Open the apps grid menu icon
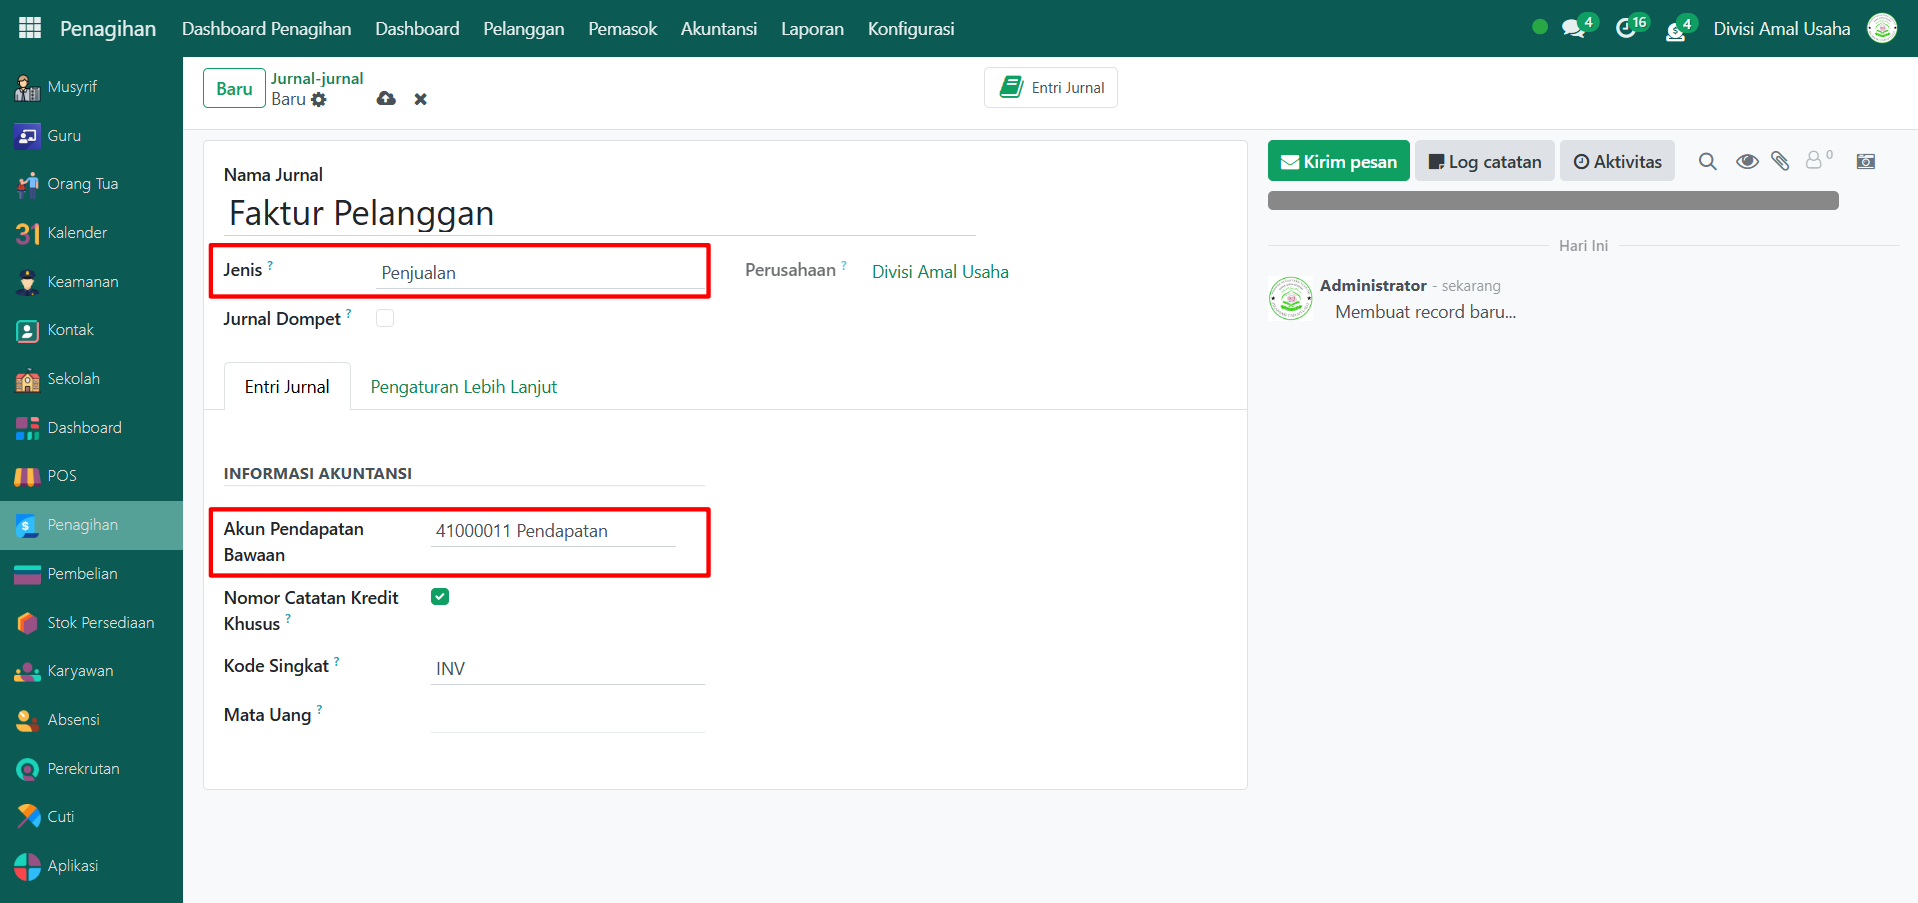The image size is (1918, 903). (x=30, y=28)
